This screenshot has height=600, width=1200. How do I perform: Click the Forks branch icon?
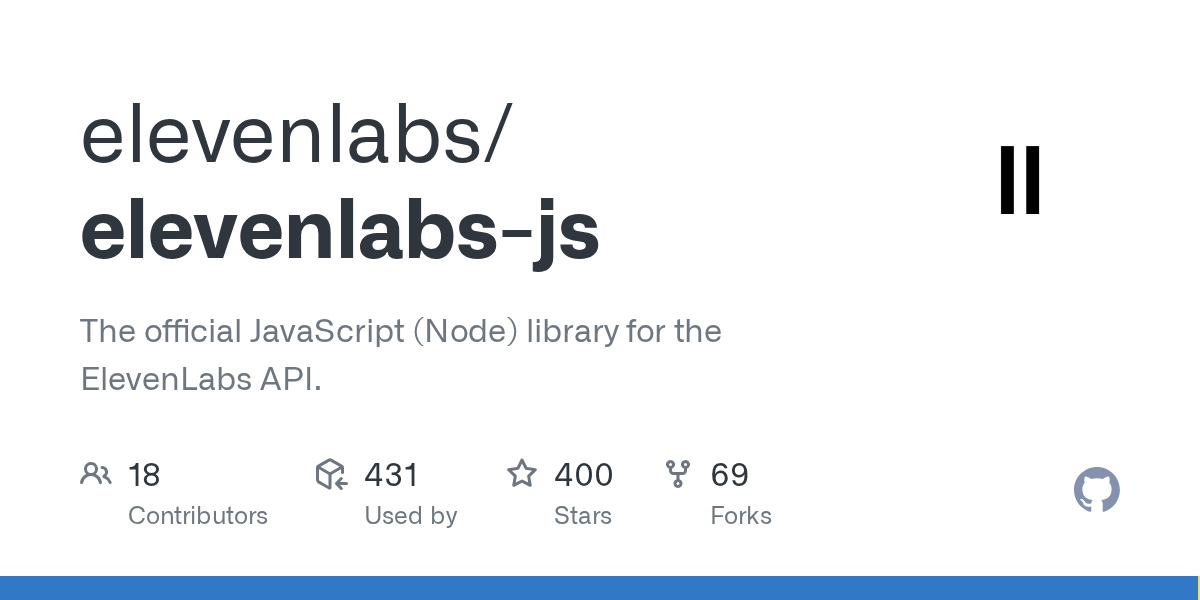[678, 474]
